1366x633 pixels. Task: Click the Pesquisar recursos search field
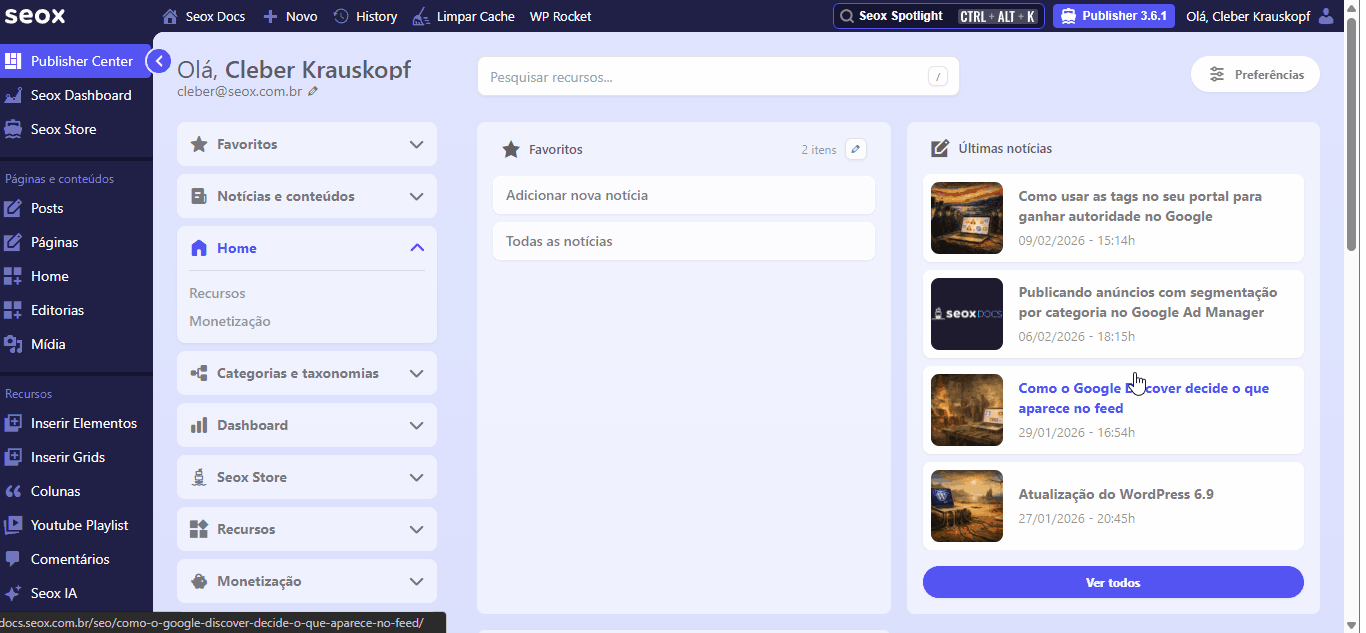click(x=705, y=77)
